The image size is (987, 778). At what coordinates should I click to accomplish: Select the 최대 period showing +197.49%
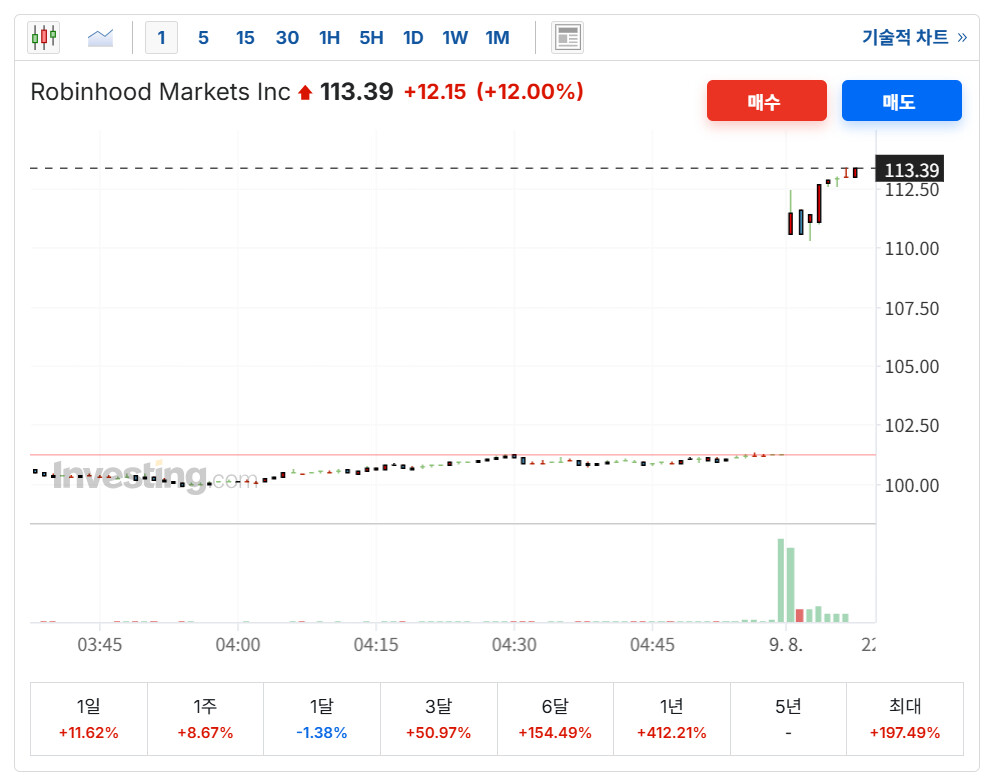click(905, 719)
